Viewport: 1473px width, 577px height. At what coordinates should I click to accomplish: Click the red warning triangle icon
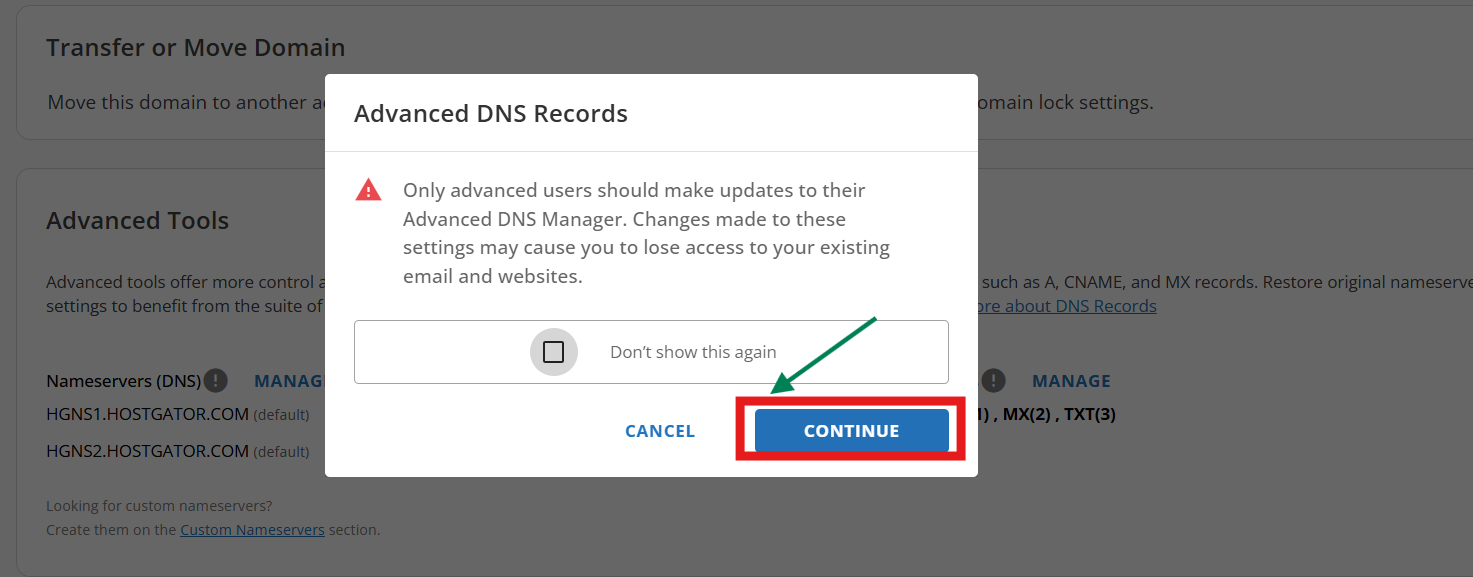(x=369, y=189)
